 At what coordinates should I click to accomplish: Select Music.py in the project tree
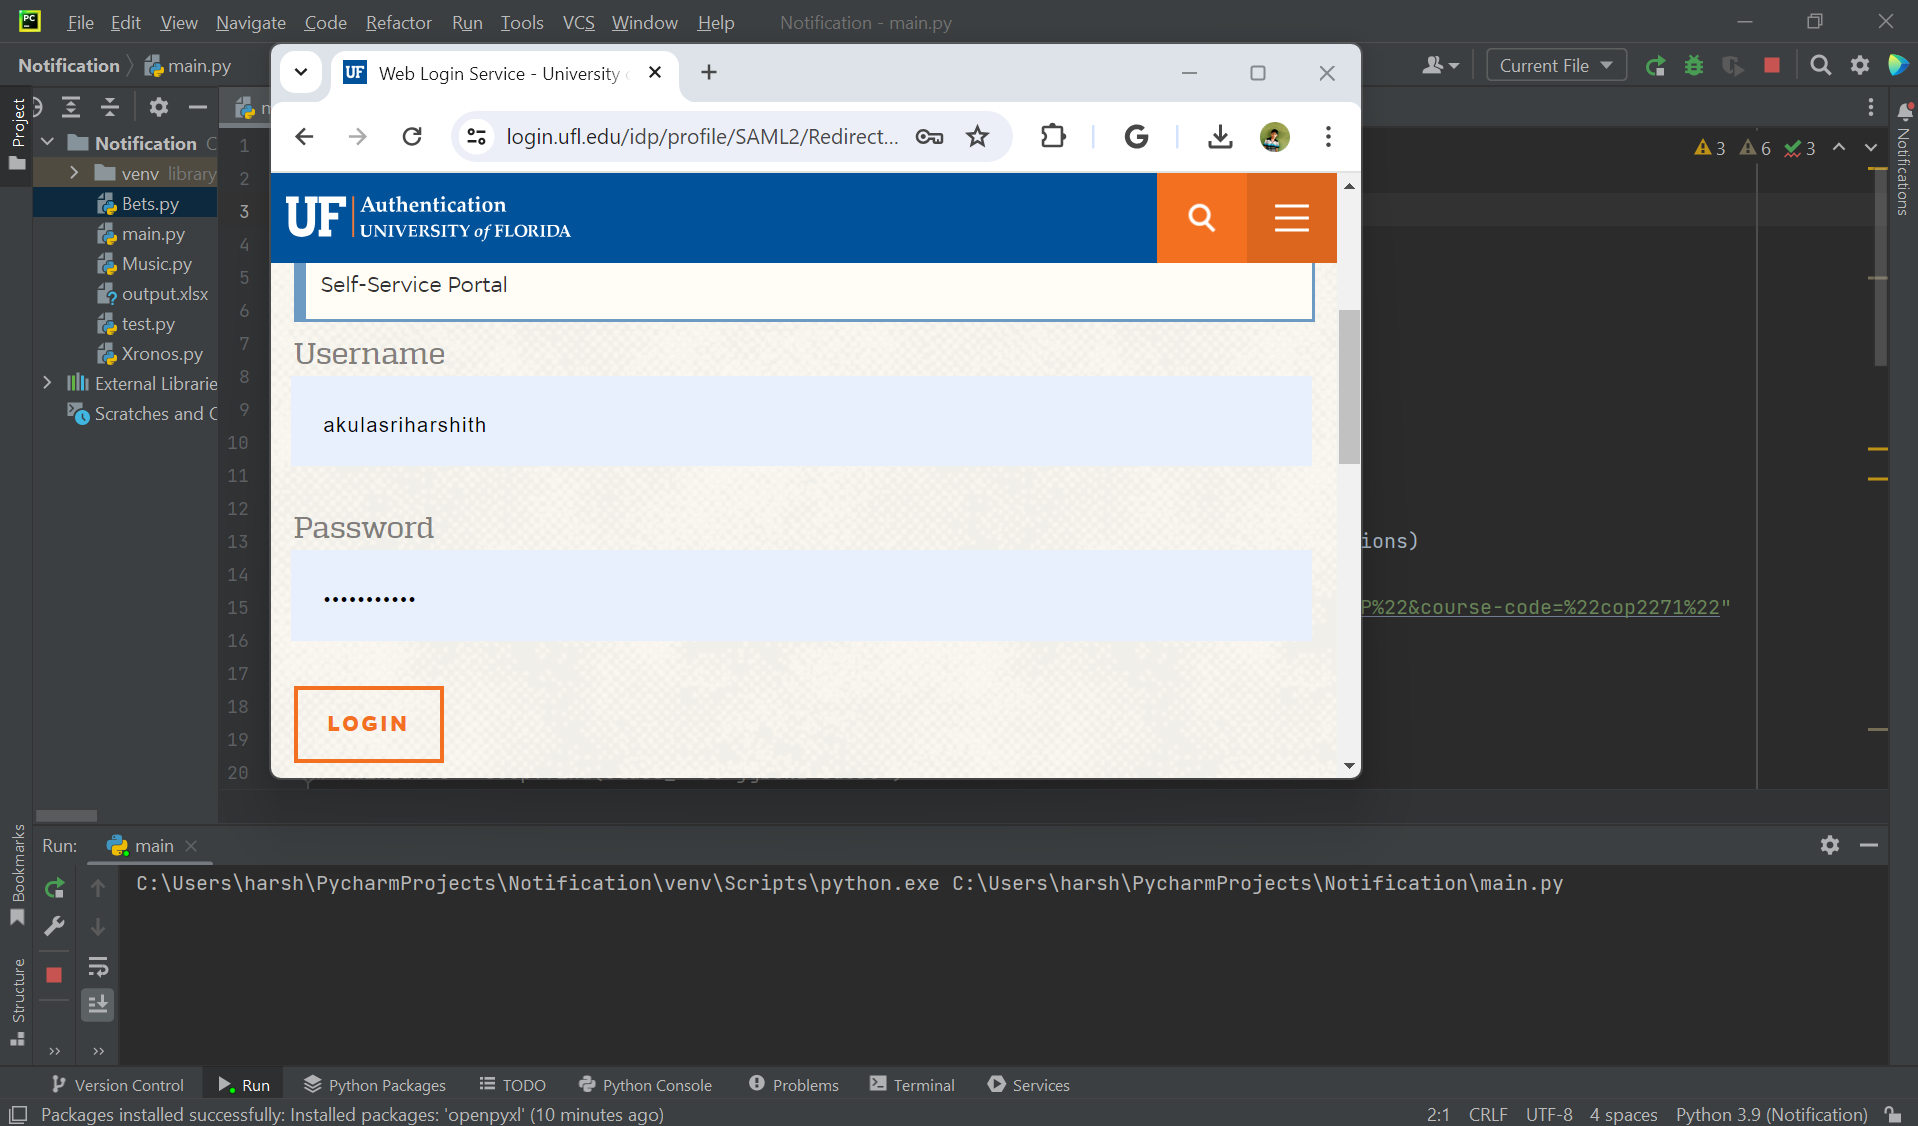(x=156, y=263)
